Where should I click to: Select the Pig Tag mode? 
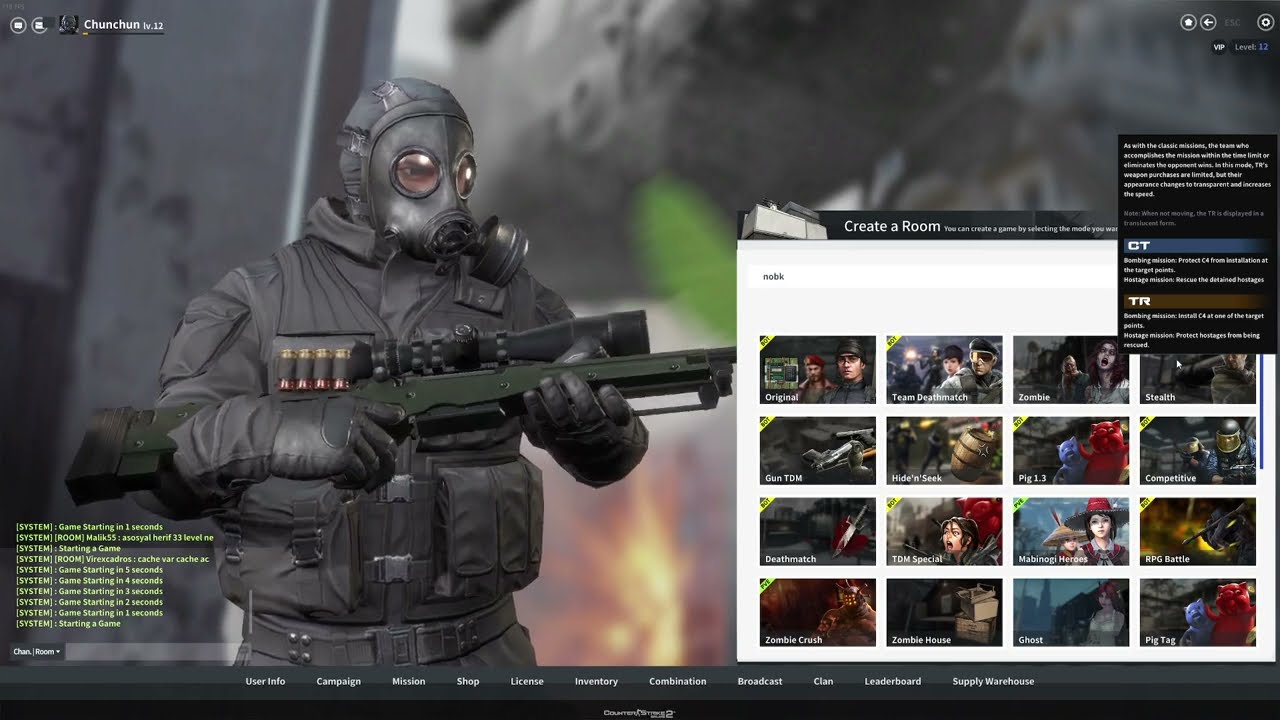1197,613
